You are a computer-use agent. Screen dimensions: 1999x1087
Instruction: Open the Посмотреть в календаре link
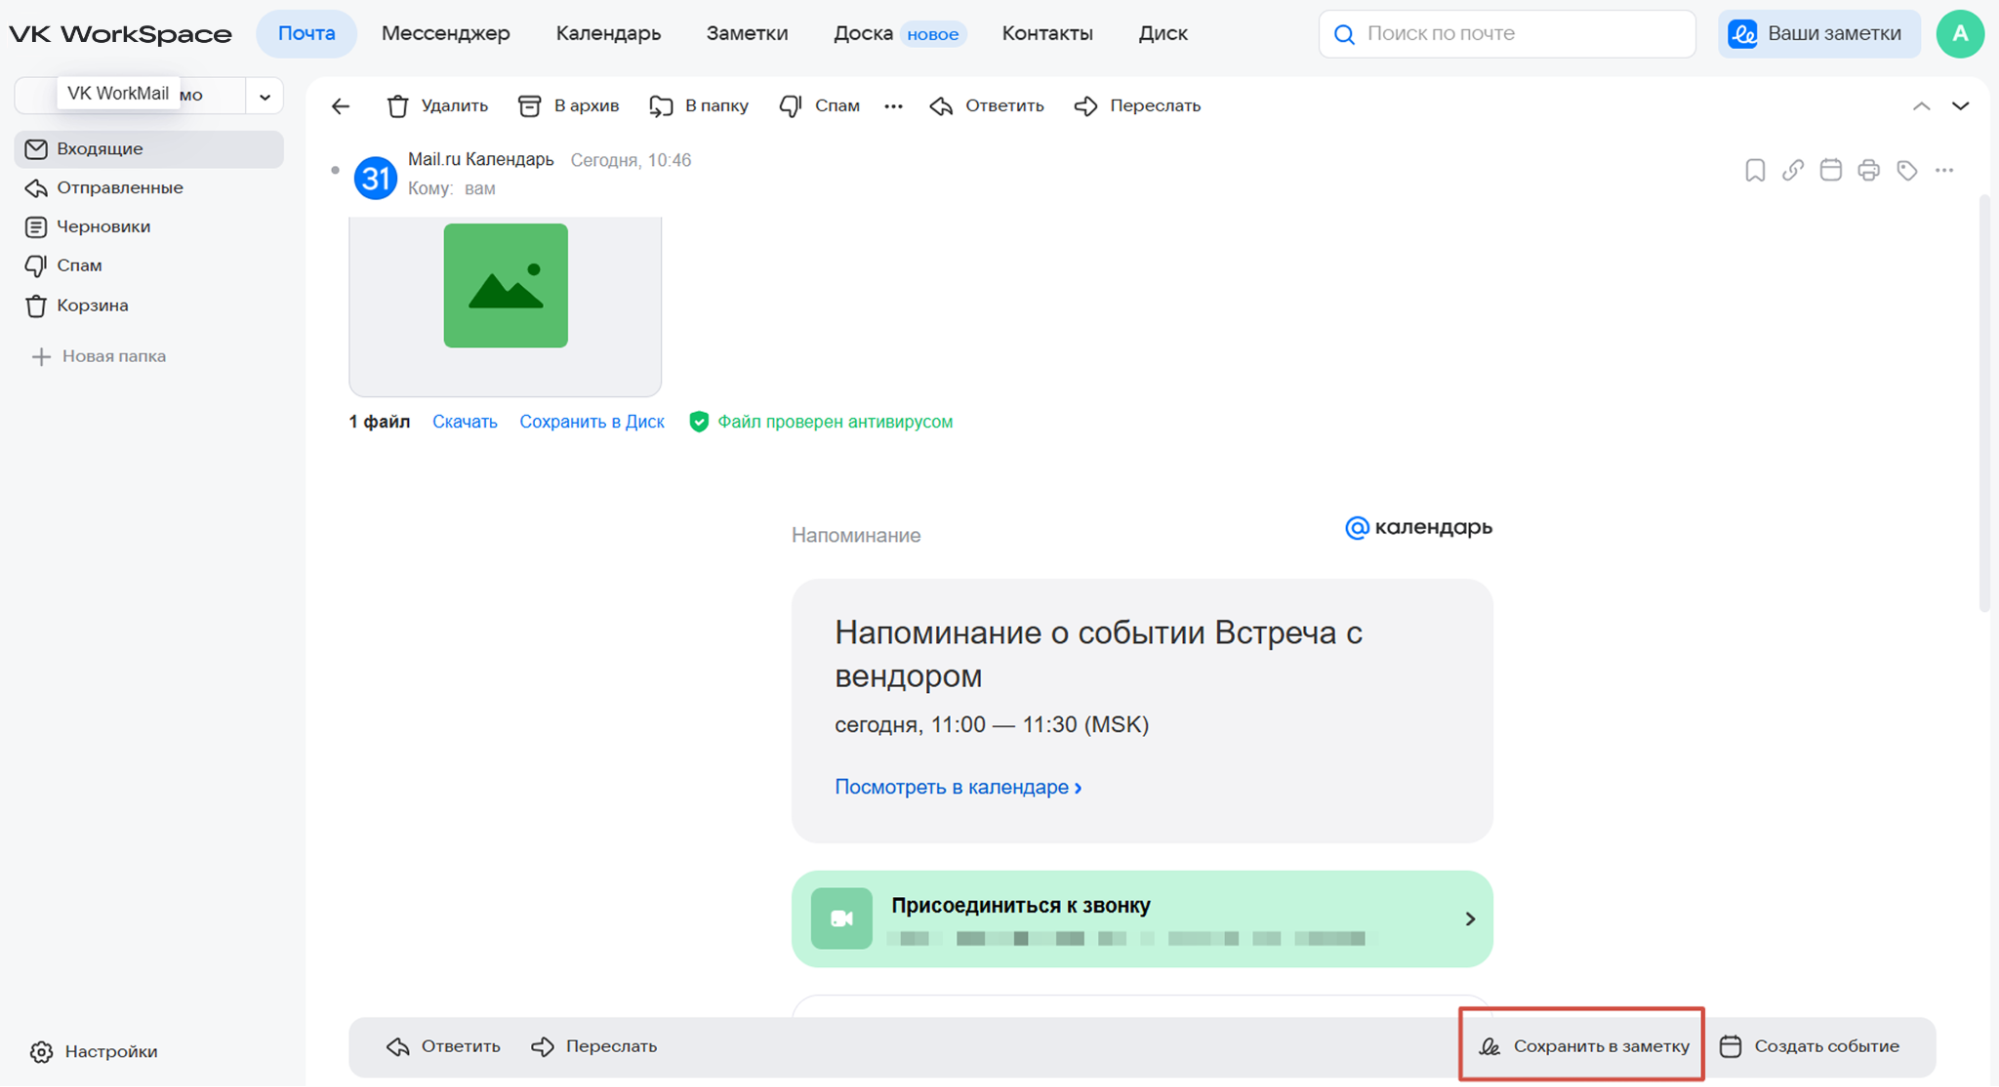click(x=957, y=787)
